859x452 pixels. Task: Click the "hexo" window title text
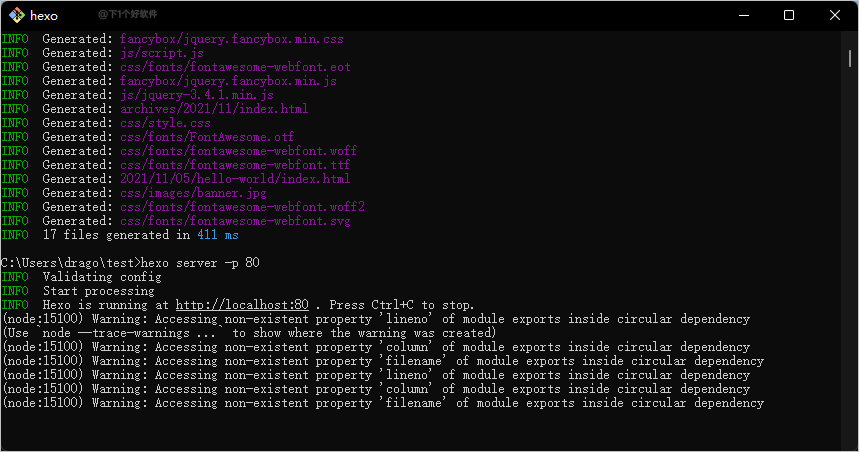click(44, 16)
